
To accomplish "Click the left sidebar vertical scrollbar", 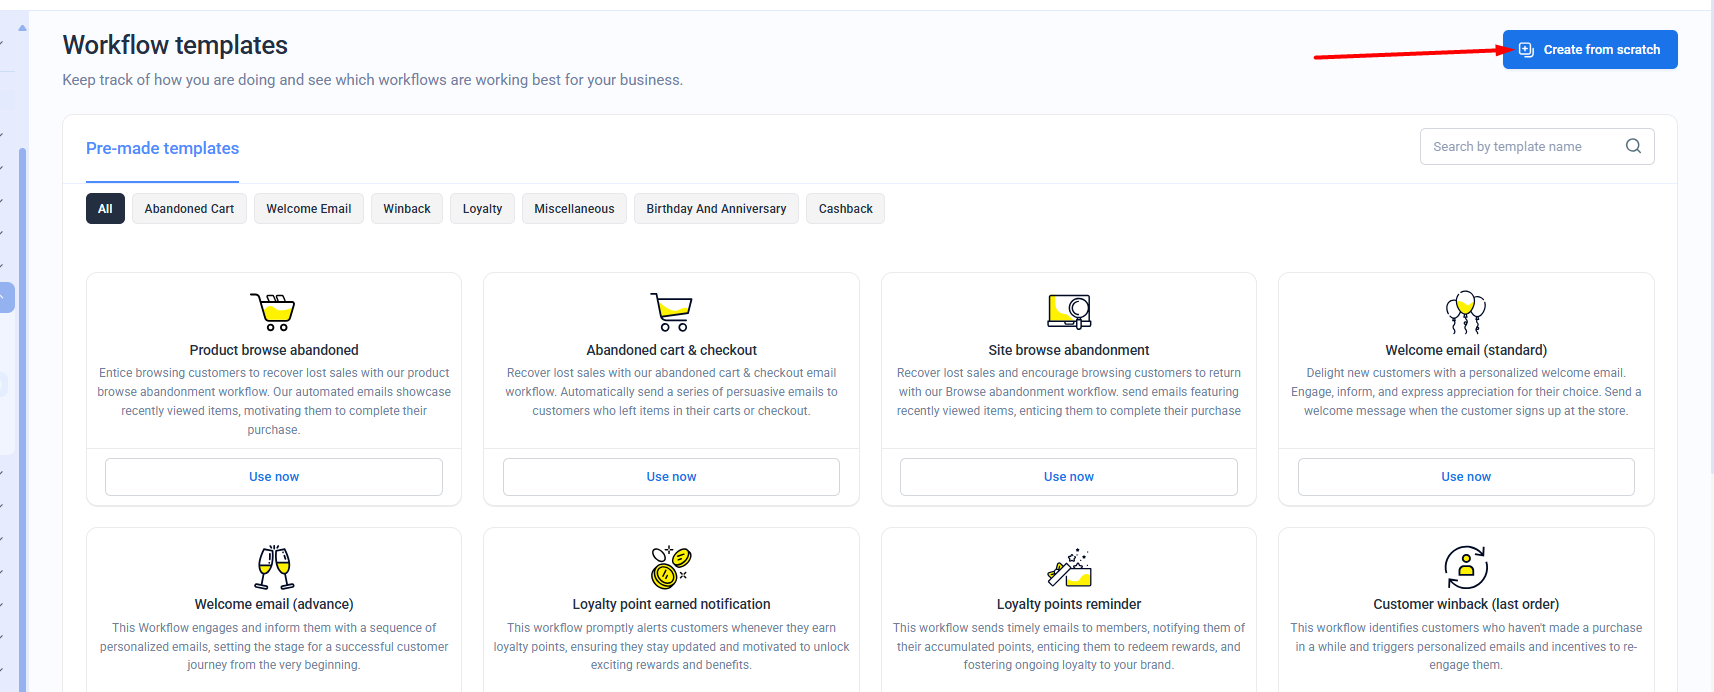I will (x=22, y=400).
